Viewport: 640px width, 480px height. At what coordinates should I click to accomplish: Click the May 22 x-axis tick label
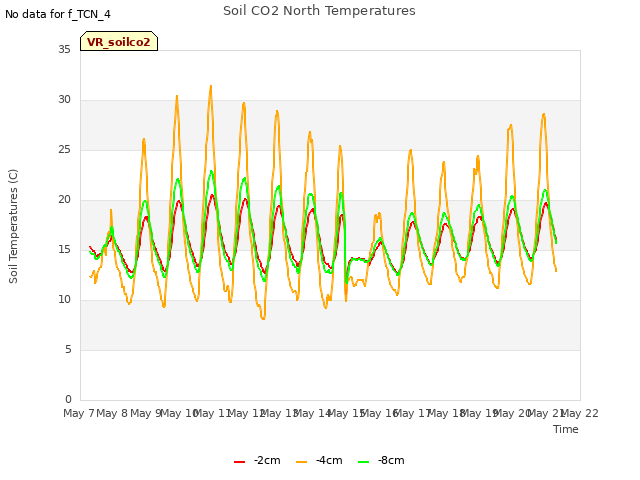tap(580, 413)
